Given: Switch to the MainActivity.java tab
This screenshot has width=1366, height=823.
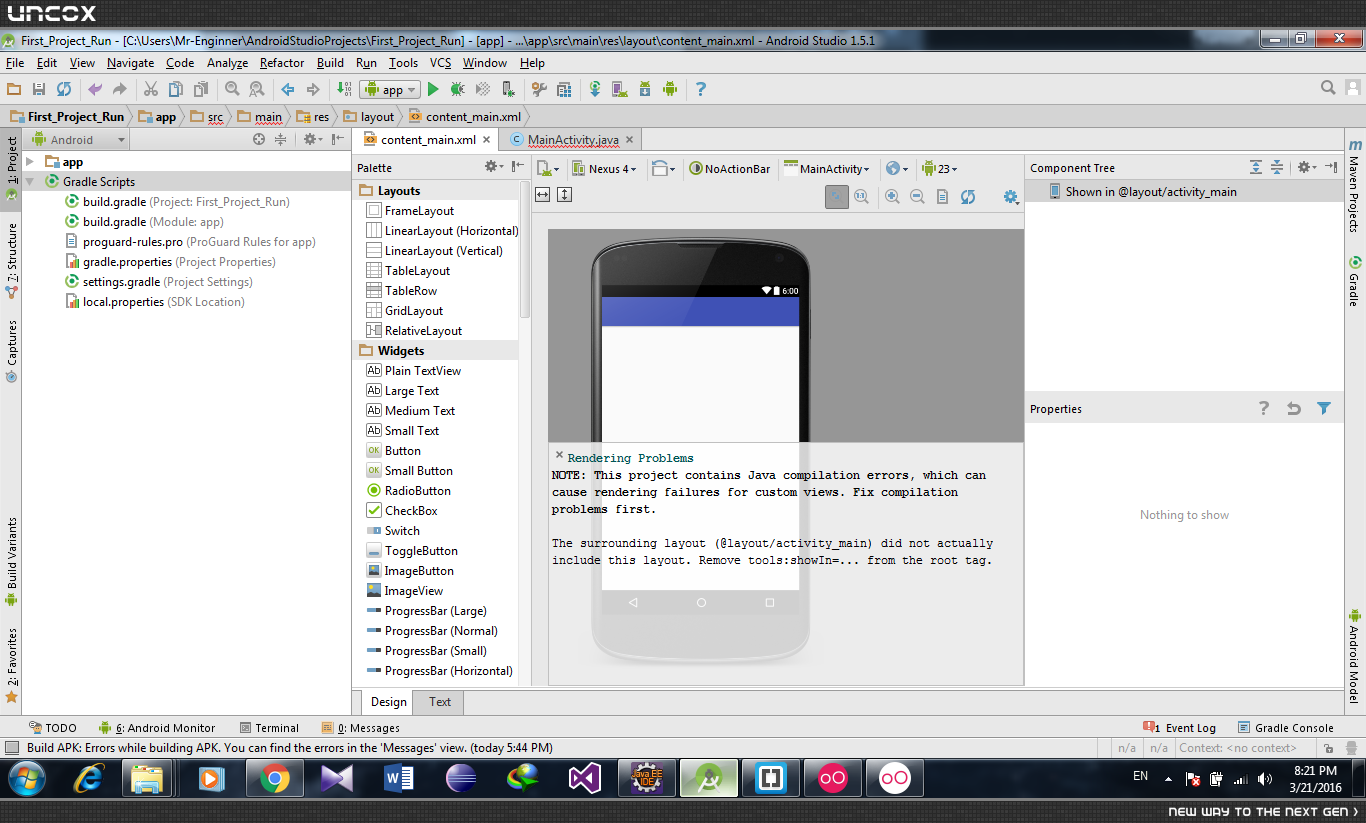Looking at the screenshot, I should tap(573, 140).
